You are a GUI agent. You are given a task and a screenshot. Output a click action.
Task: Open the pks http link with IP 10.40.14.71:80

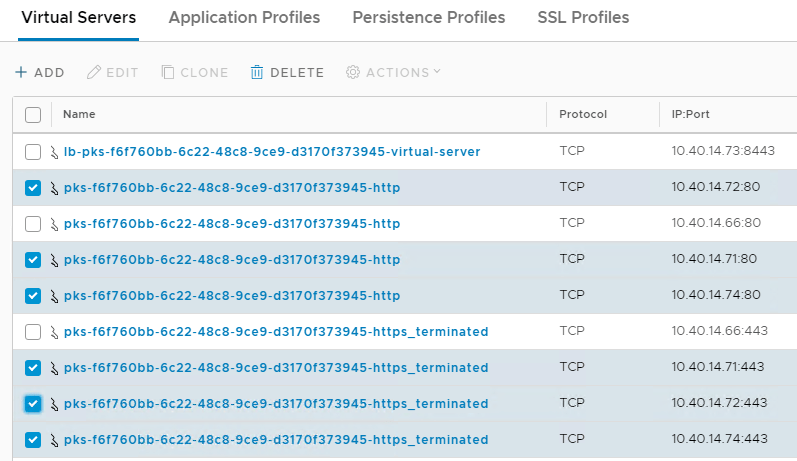pos(231,260)
